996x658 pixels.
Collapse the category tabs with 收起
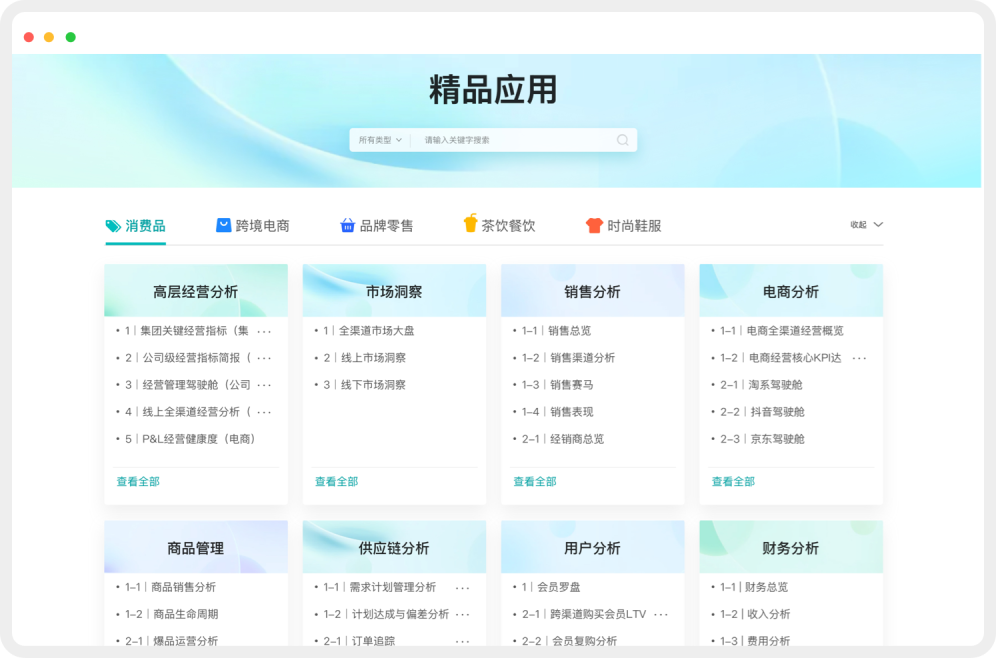(866, 225)
